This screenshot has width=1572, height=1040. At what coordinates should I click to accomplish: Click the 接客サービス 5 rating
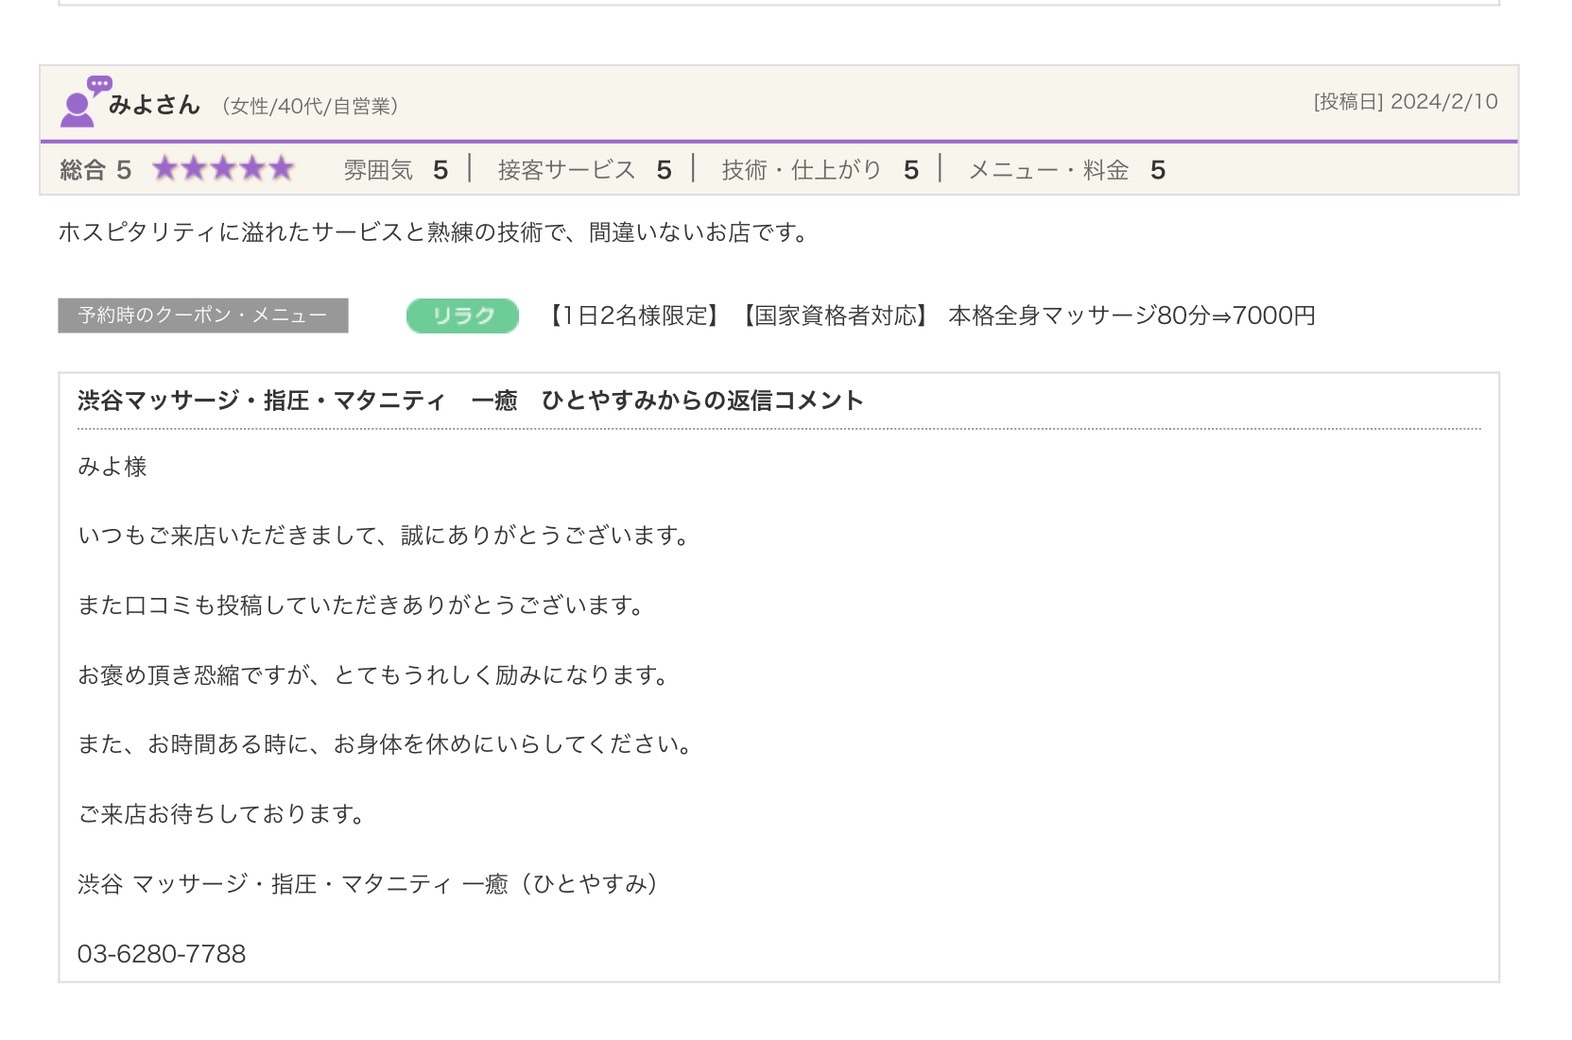(584, 170)
